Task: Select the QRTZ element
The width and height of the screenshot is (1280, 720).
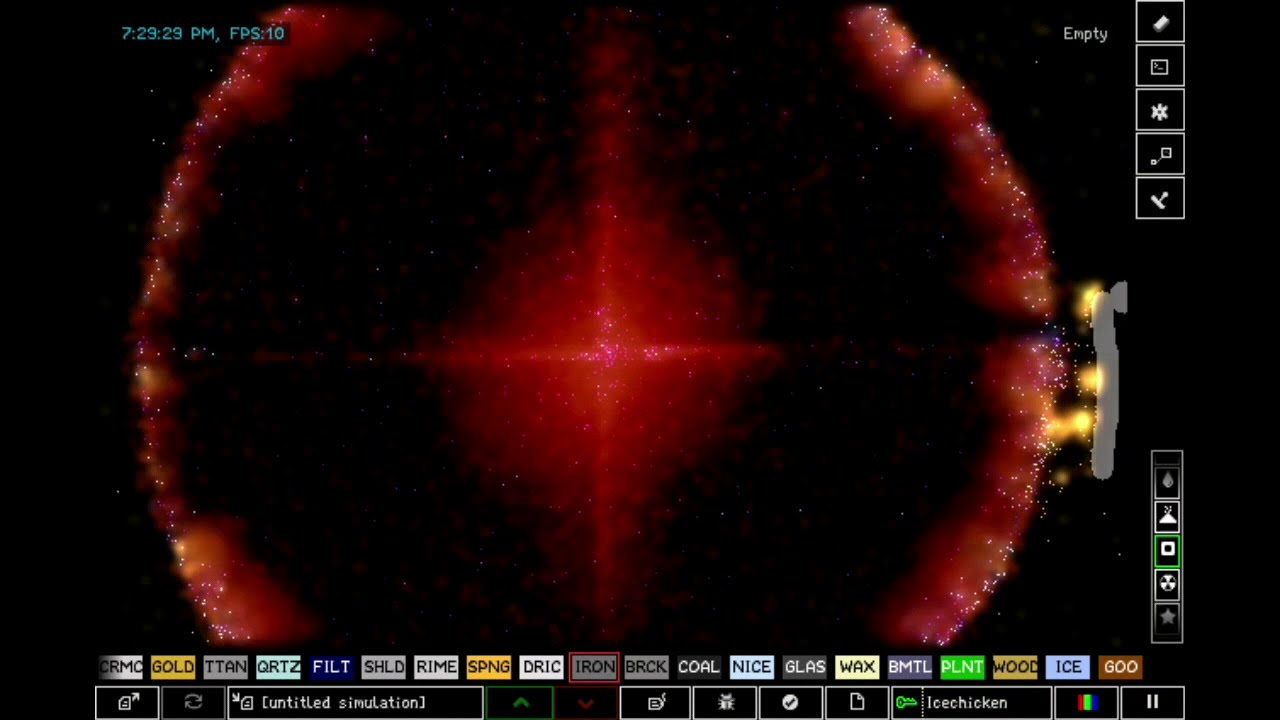Action: click(278, 667)
